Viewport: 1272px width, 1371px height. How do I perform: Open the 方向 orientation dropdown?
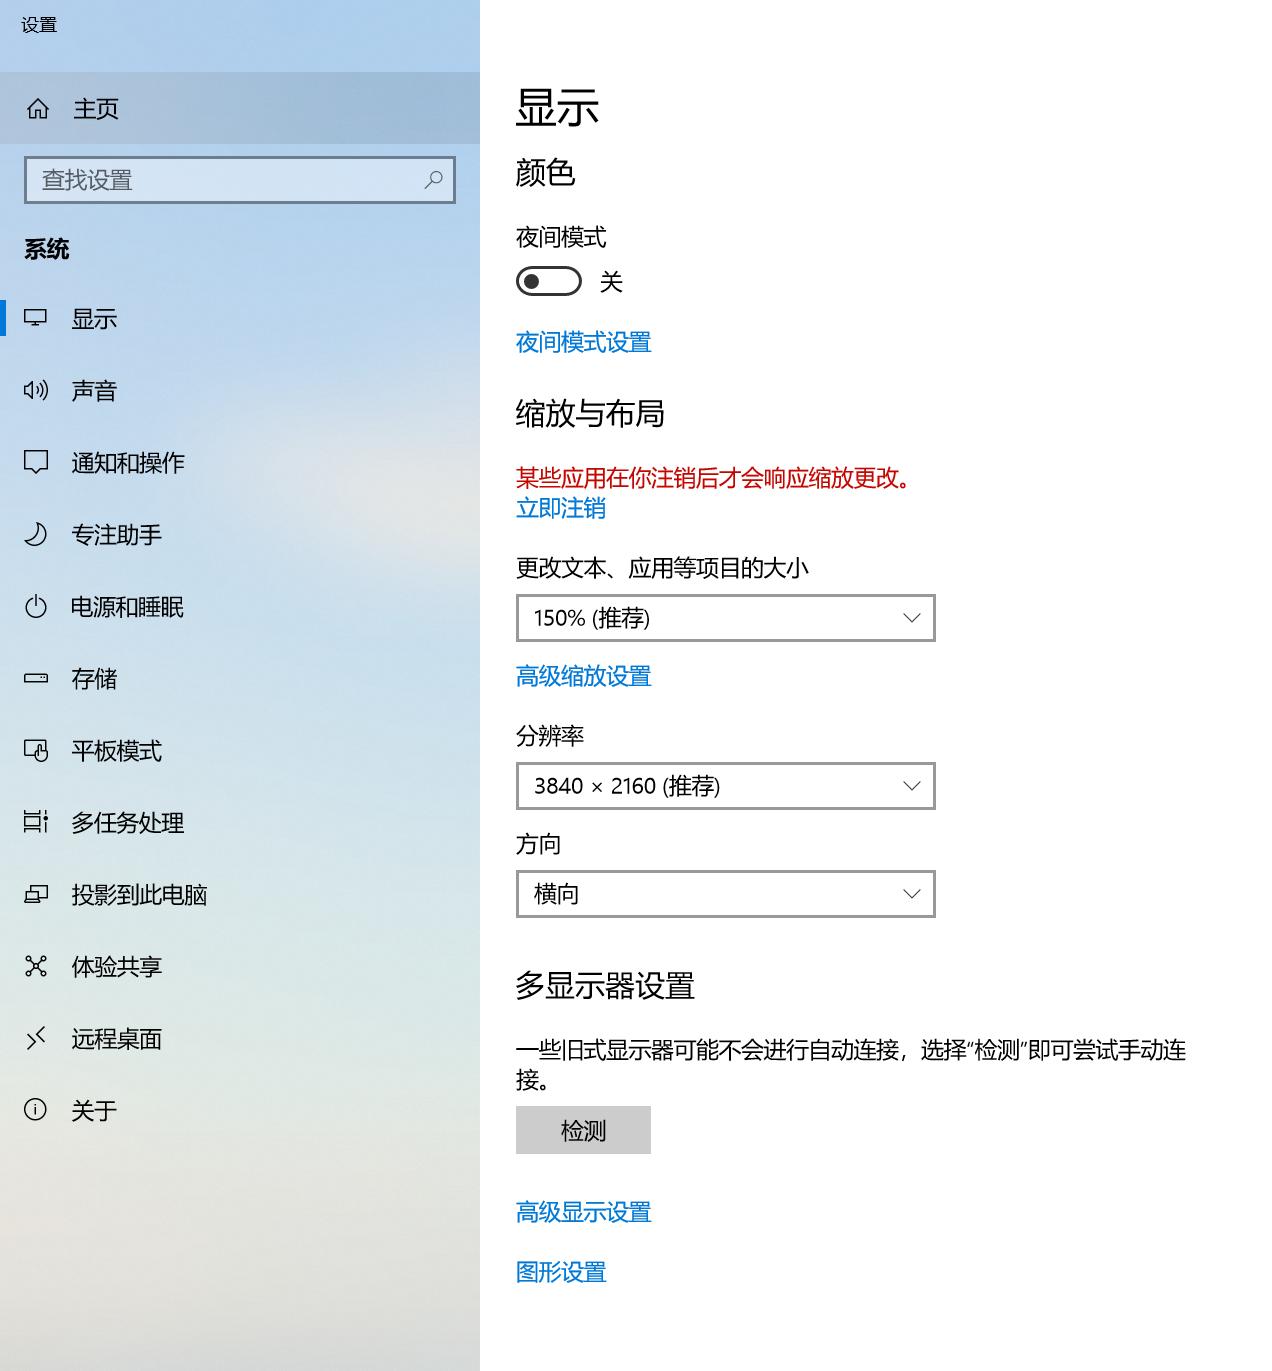pyautogui.click(x=725, y=894)
